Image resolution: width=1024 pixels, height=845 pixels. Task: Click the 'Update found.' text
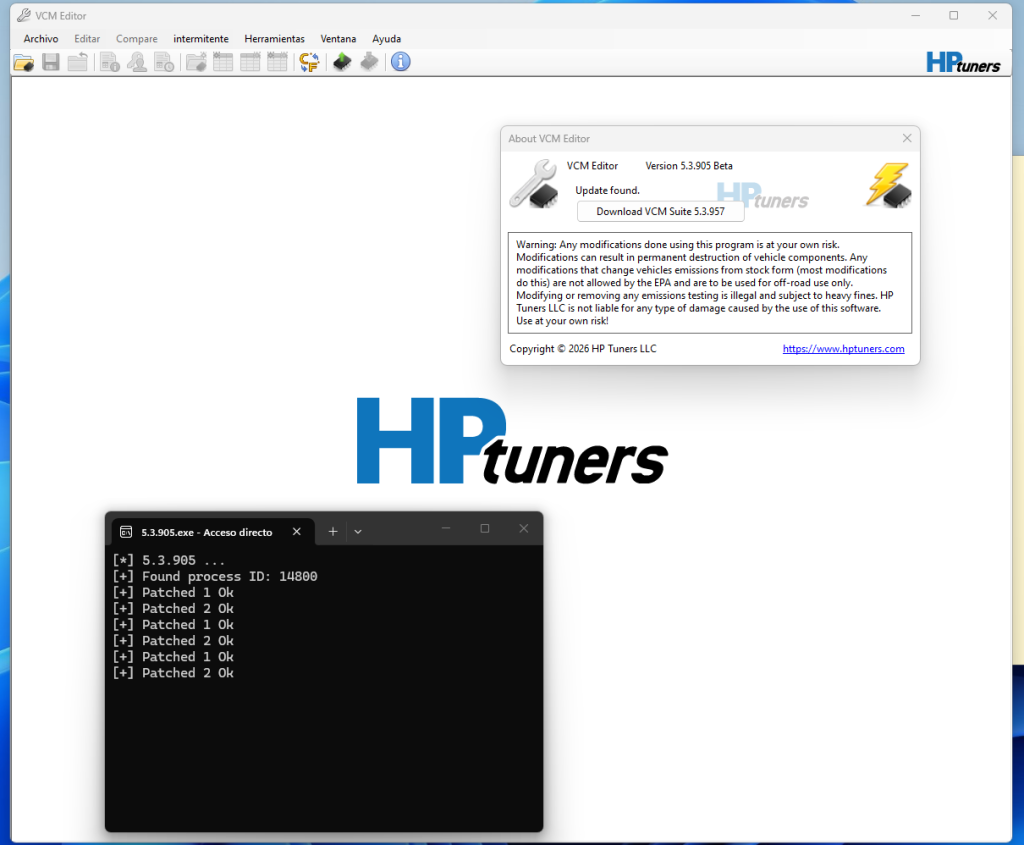click(607, 191)
